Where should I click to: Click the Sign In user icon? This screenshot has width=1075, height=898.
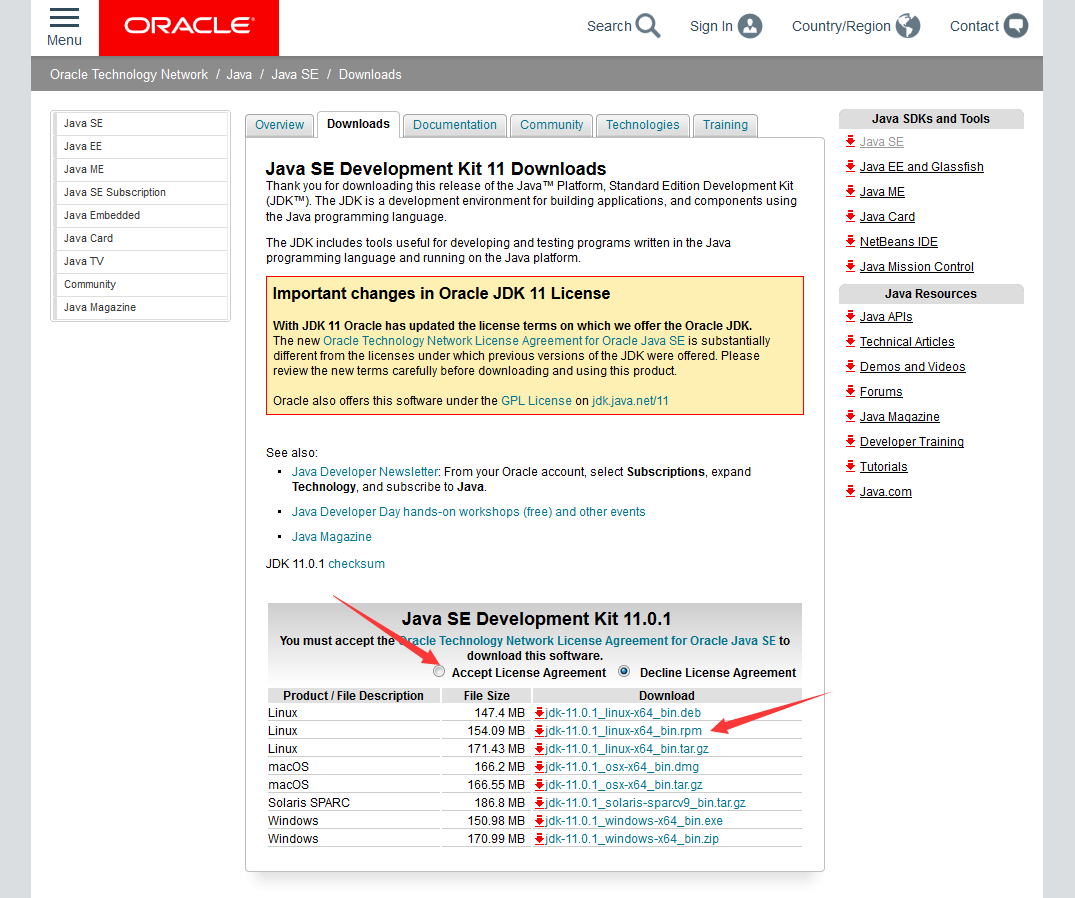750,26
